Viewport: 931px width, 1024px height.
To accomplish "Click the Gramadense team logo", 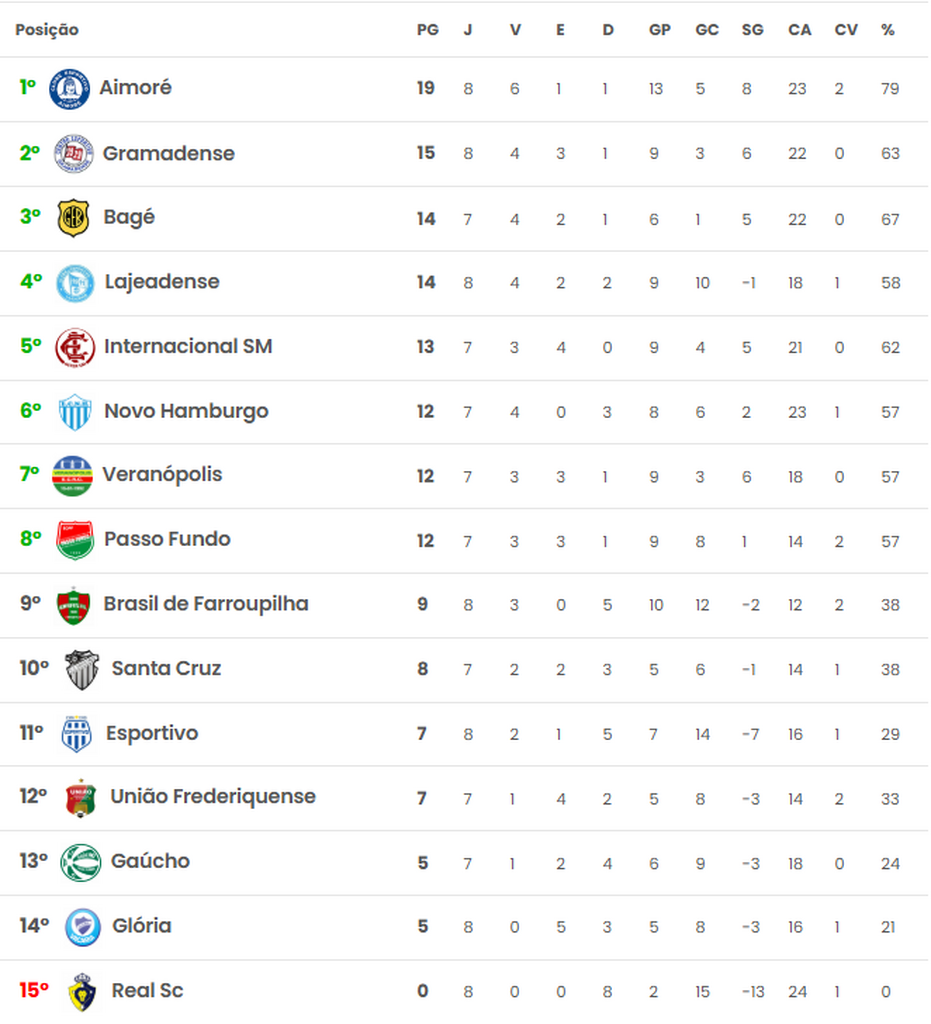I will [73, 154].
